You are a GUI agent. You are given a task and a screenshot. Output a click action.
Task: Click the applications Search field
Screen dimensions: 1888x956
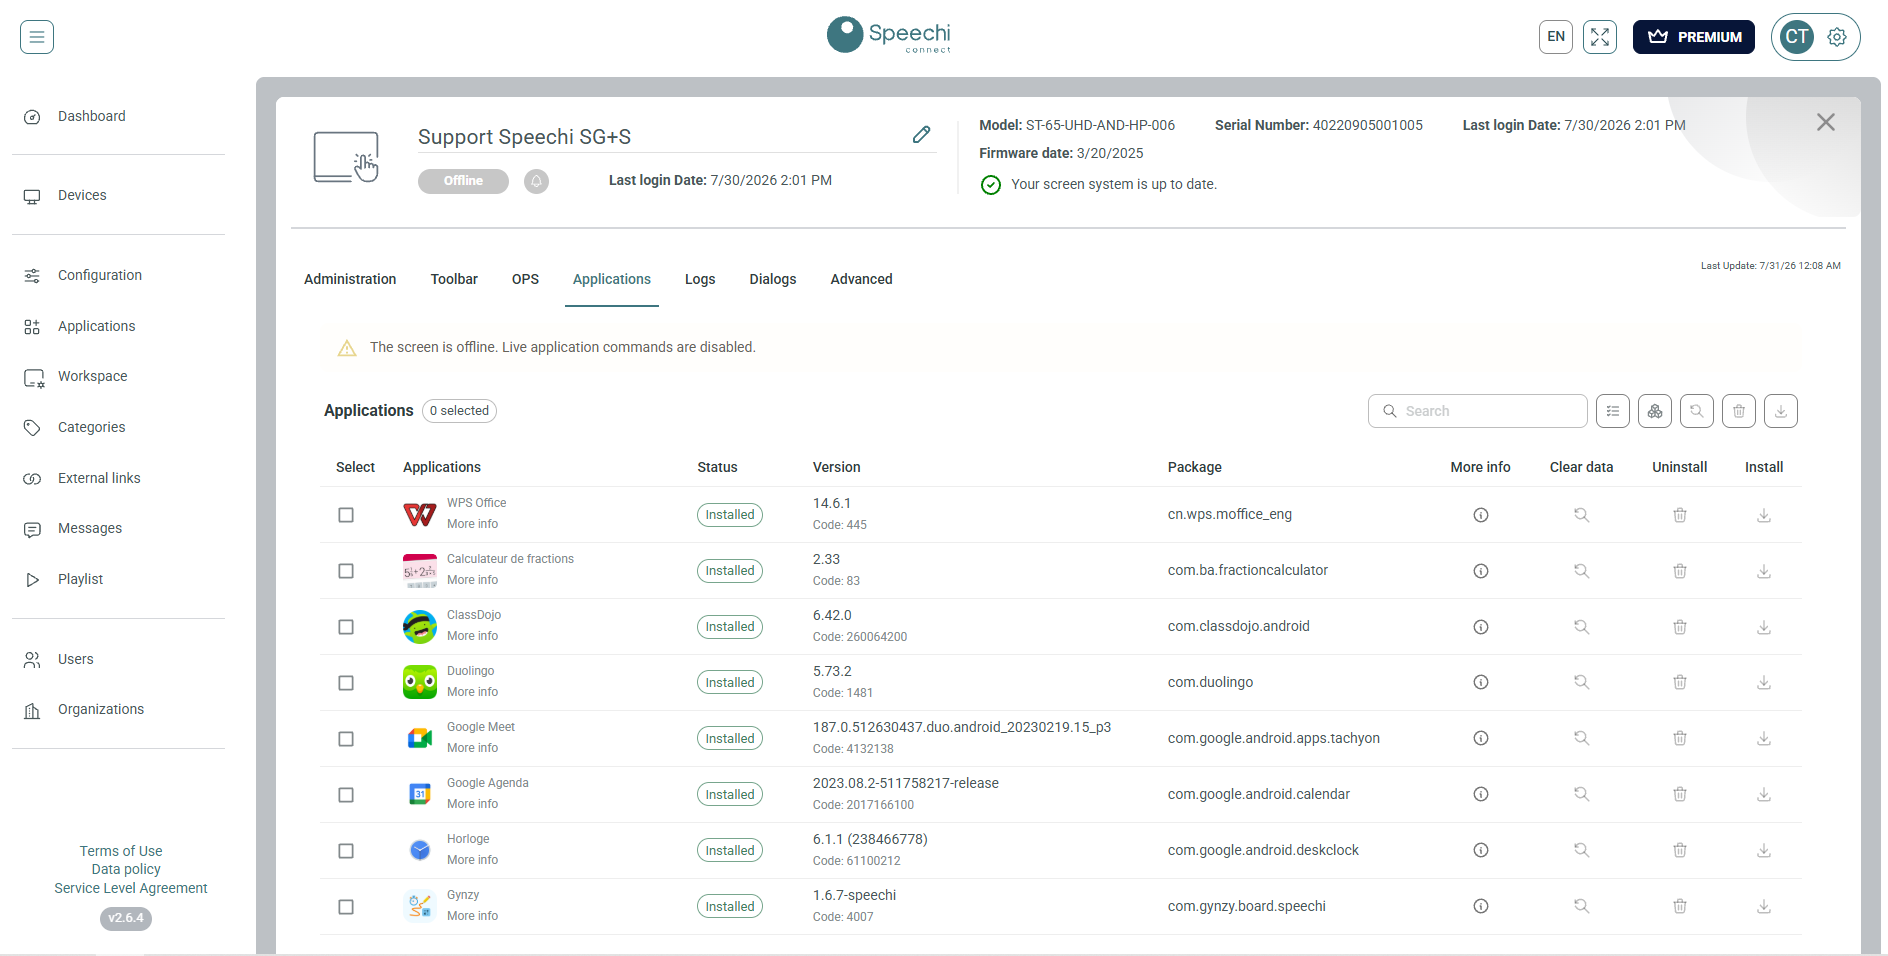(x=1477, y=411)
